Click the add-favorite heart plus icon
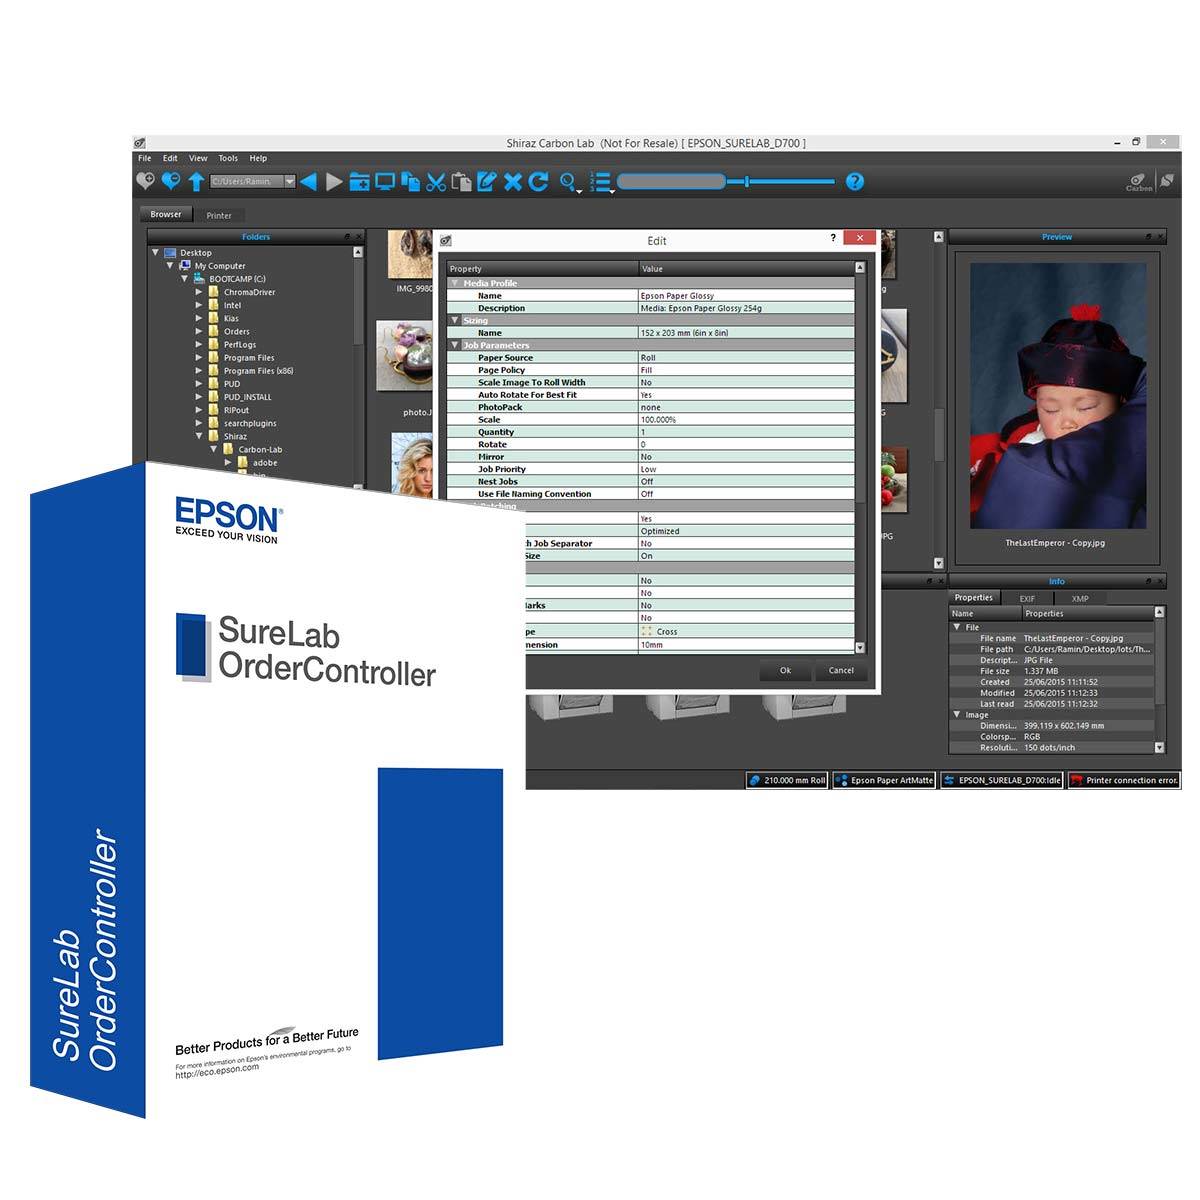This screenshot has width=1200, height=1200. click(x=146, y=181)
